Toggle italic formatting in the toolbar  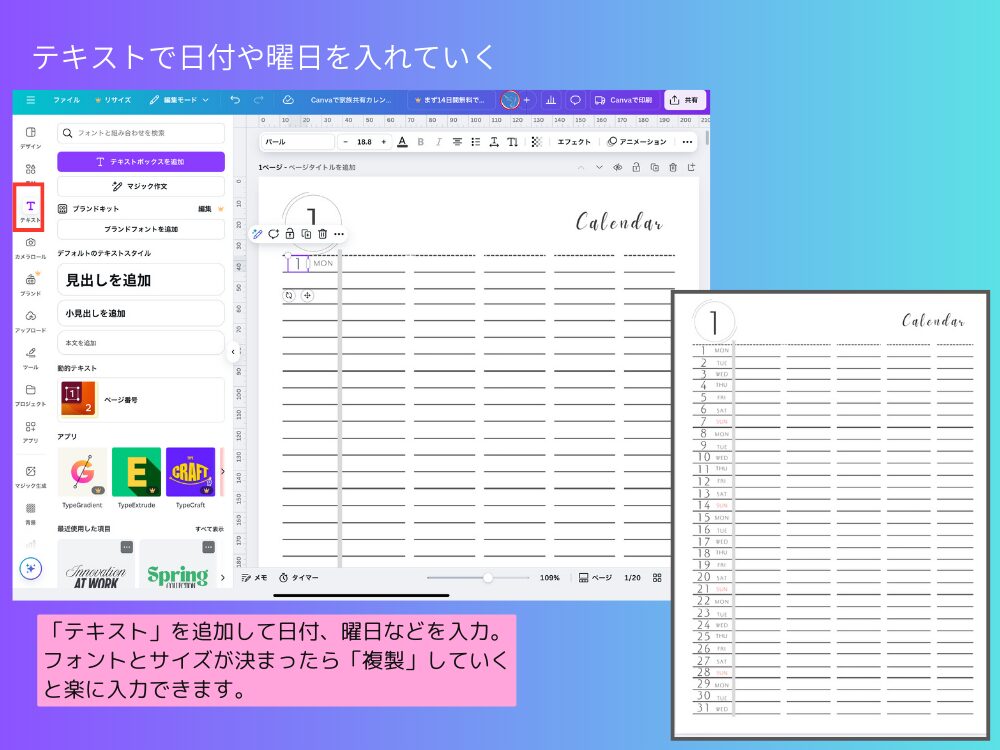438,141
